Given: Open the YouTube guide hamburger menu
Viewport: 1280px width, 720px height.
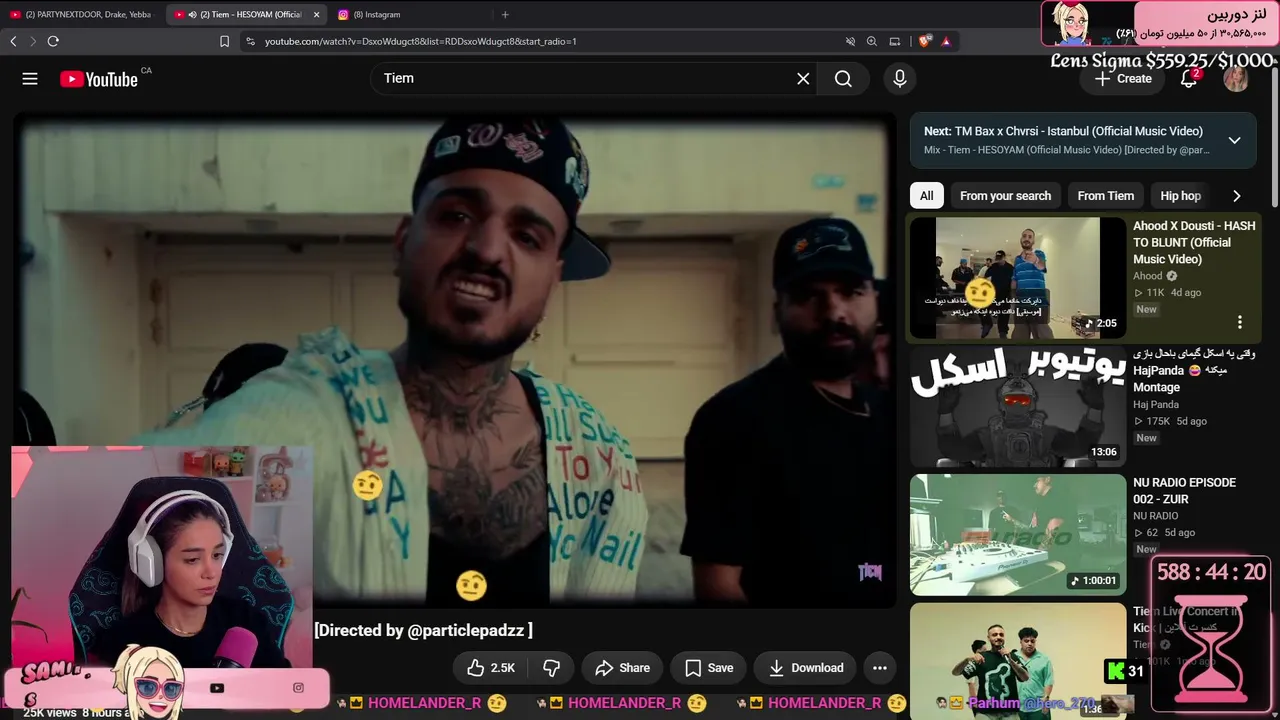Looking at the screenshot, I should point(30,79).
